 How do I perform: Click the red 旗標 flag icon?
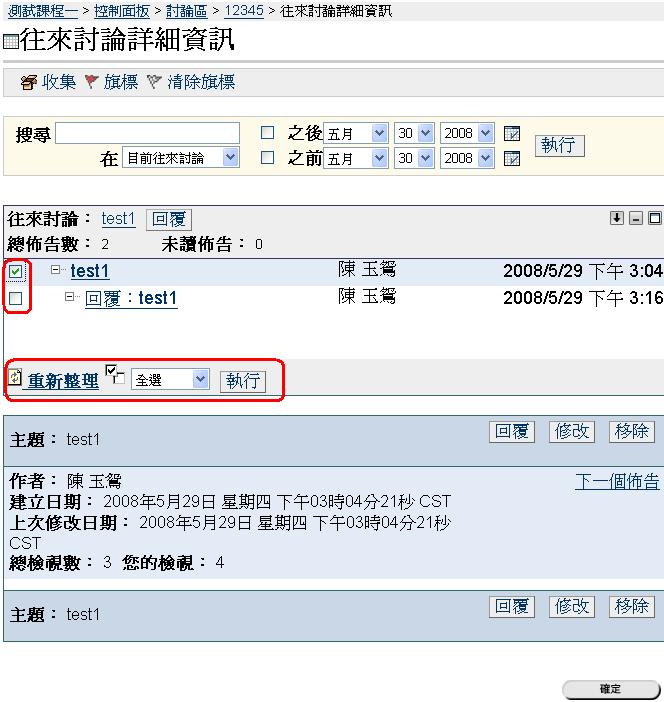click(x=92, y=82)
